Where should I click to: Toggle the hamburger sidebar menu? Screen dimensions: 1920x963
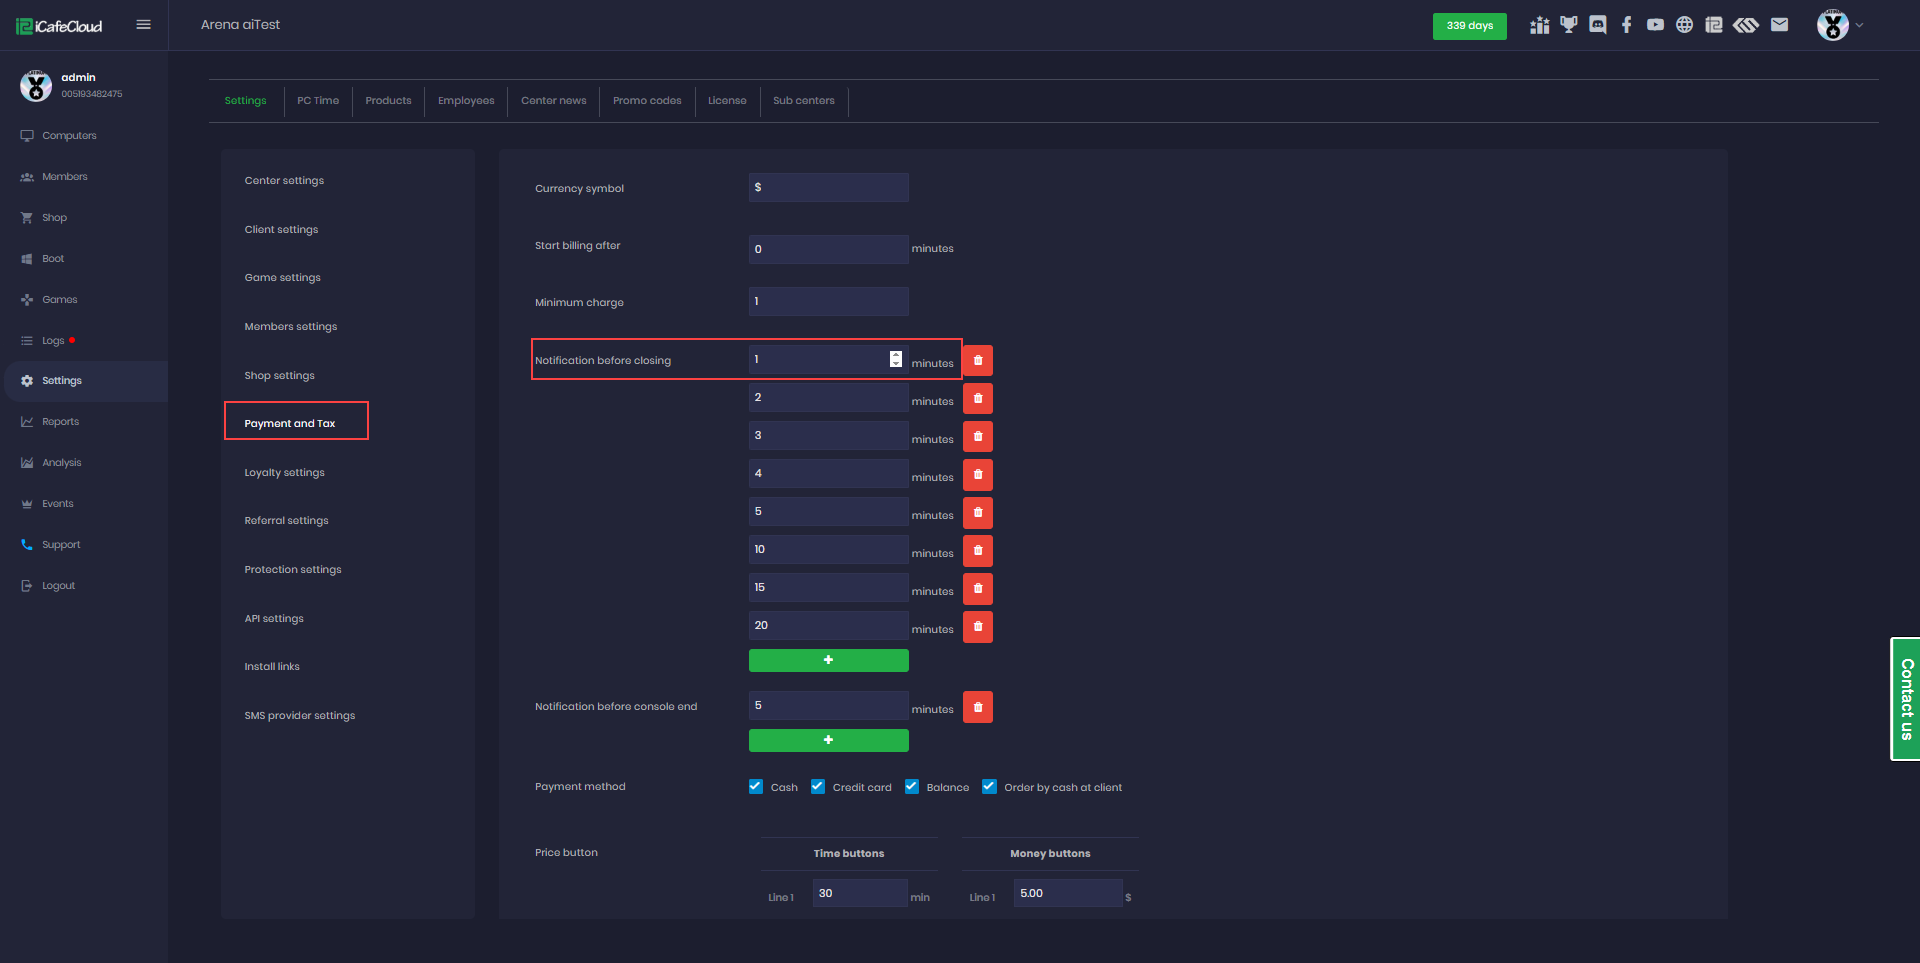[144, 25]
